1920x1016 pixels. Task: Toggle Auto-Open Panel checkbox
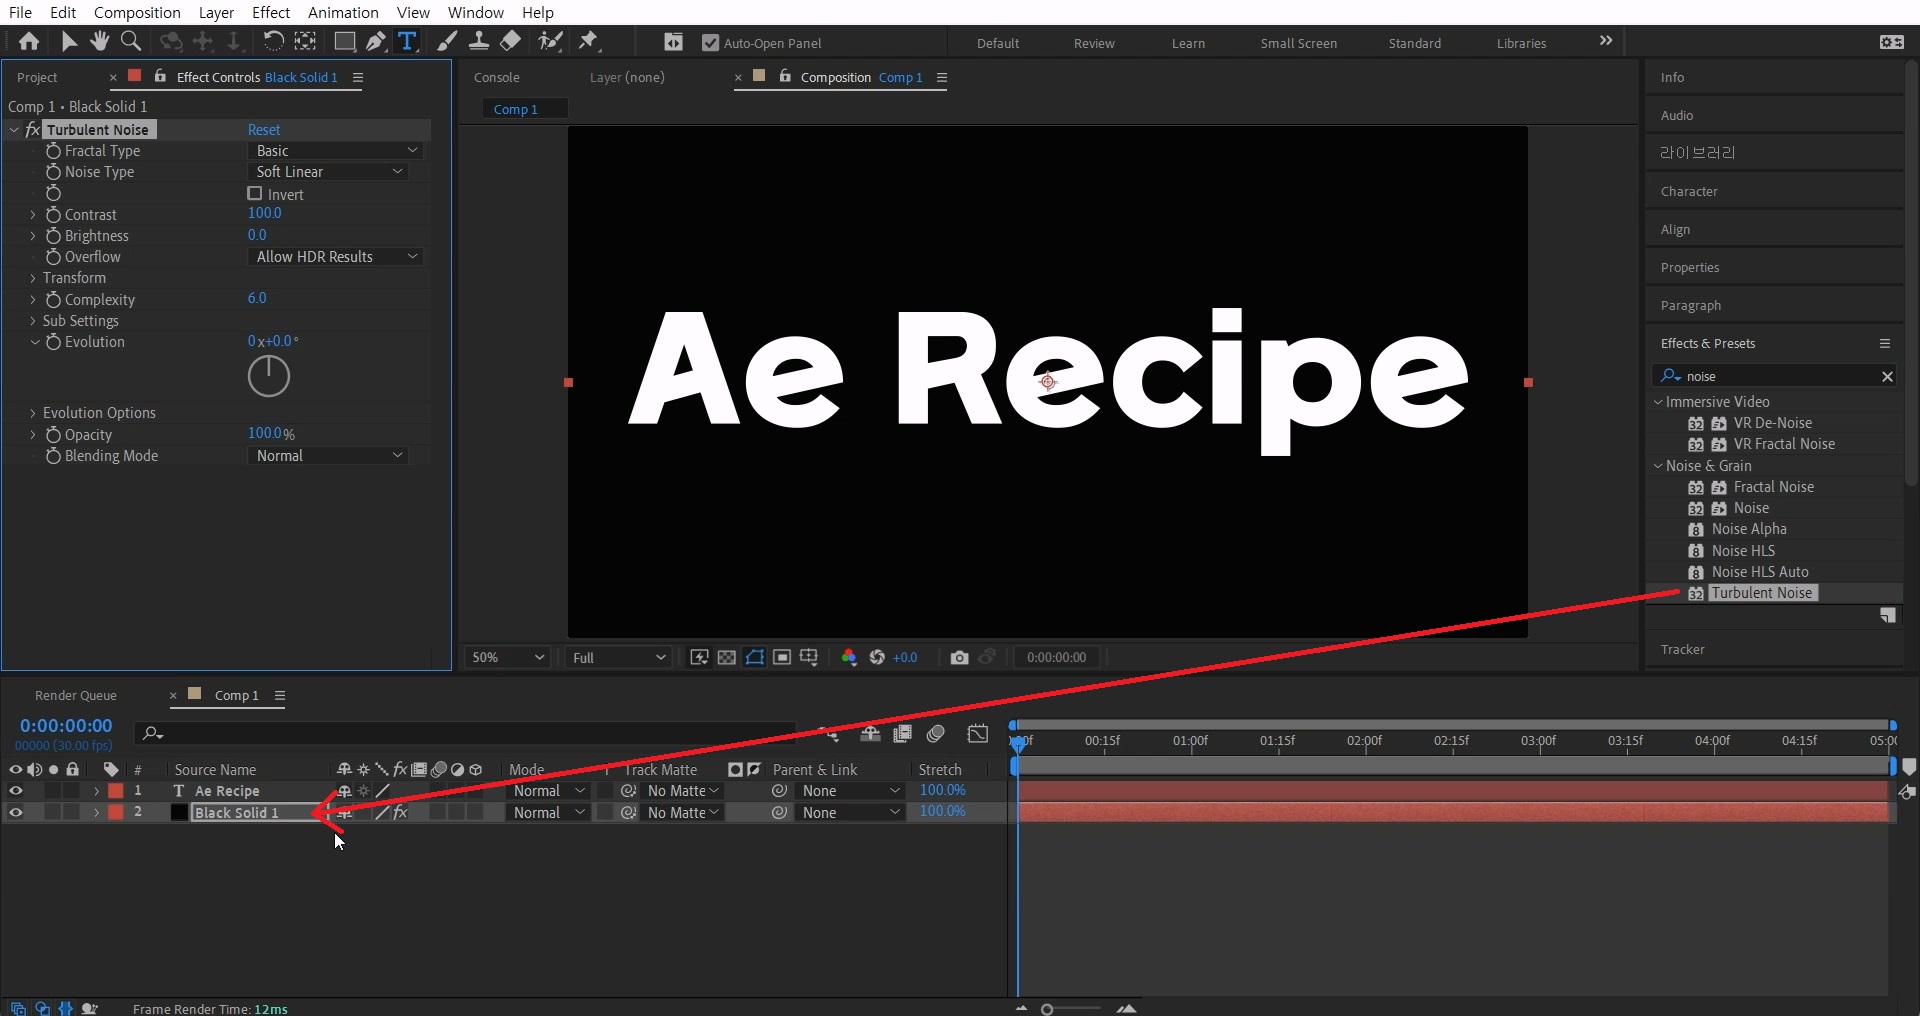coord(710,43)
